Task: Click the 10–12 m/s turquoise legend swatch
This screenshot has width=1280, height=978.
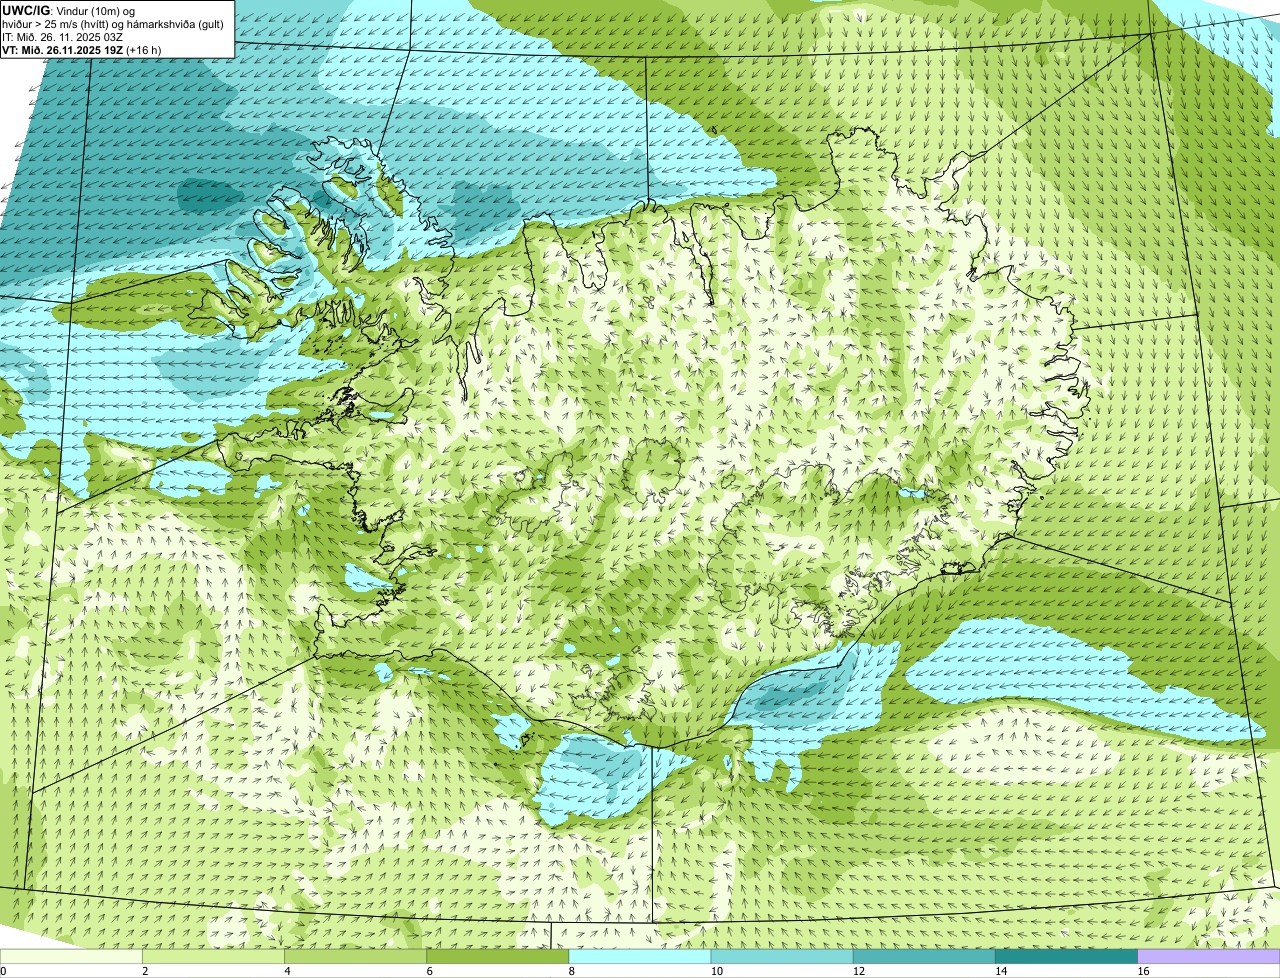Action: (x=782, y=957)
